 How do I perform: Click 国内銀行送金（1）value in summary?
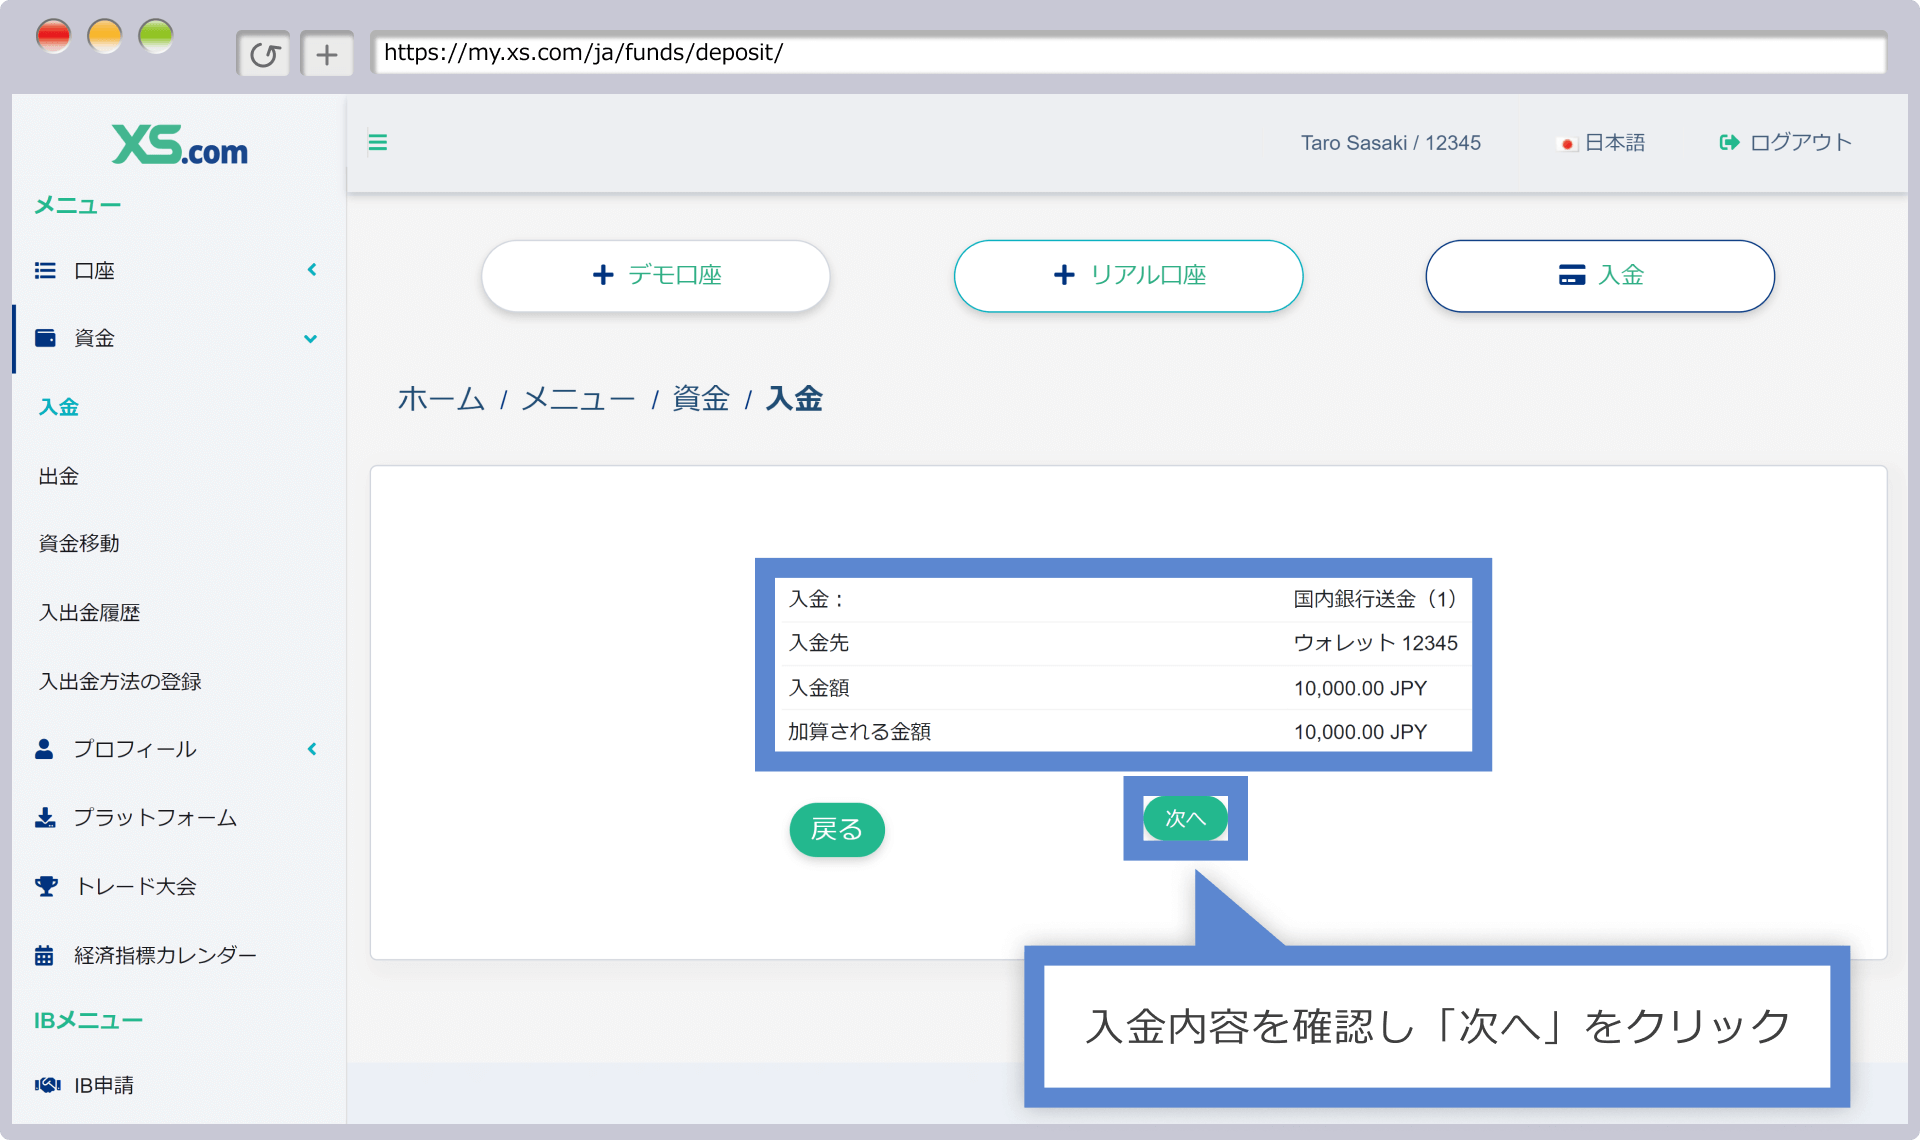tap(1375, 599)
